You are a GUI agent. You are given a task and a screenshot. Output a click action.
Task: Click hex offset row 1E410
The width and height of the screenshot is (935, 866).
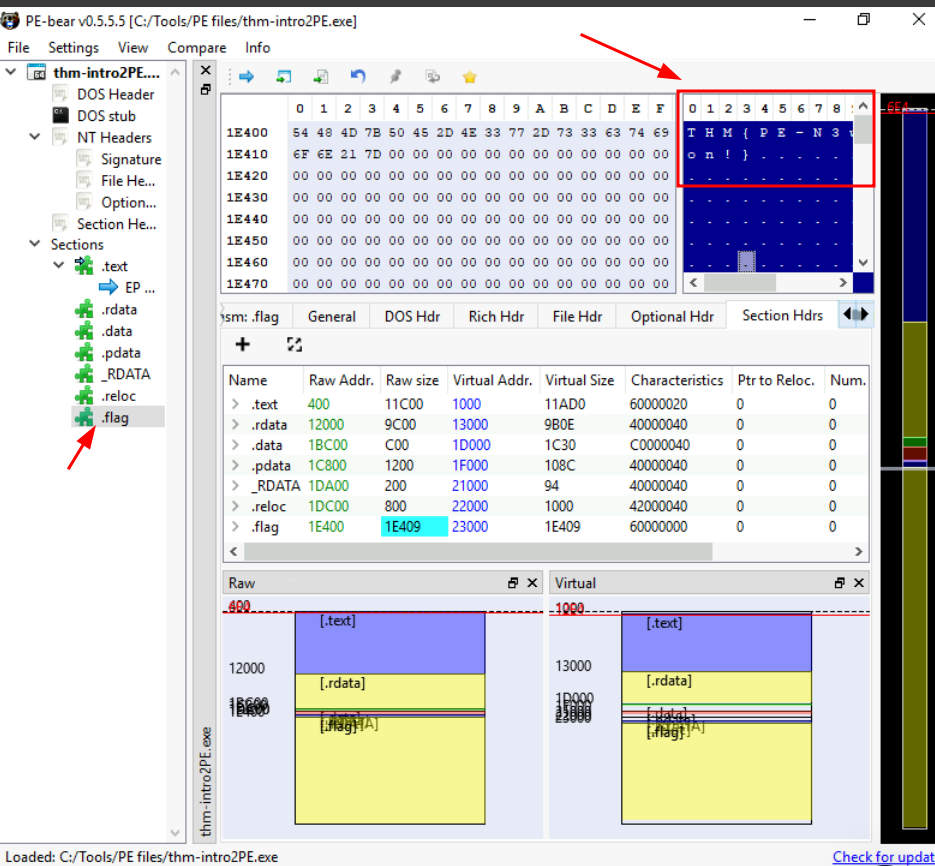point(247,154)
